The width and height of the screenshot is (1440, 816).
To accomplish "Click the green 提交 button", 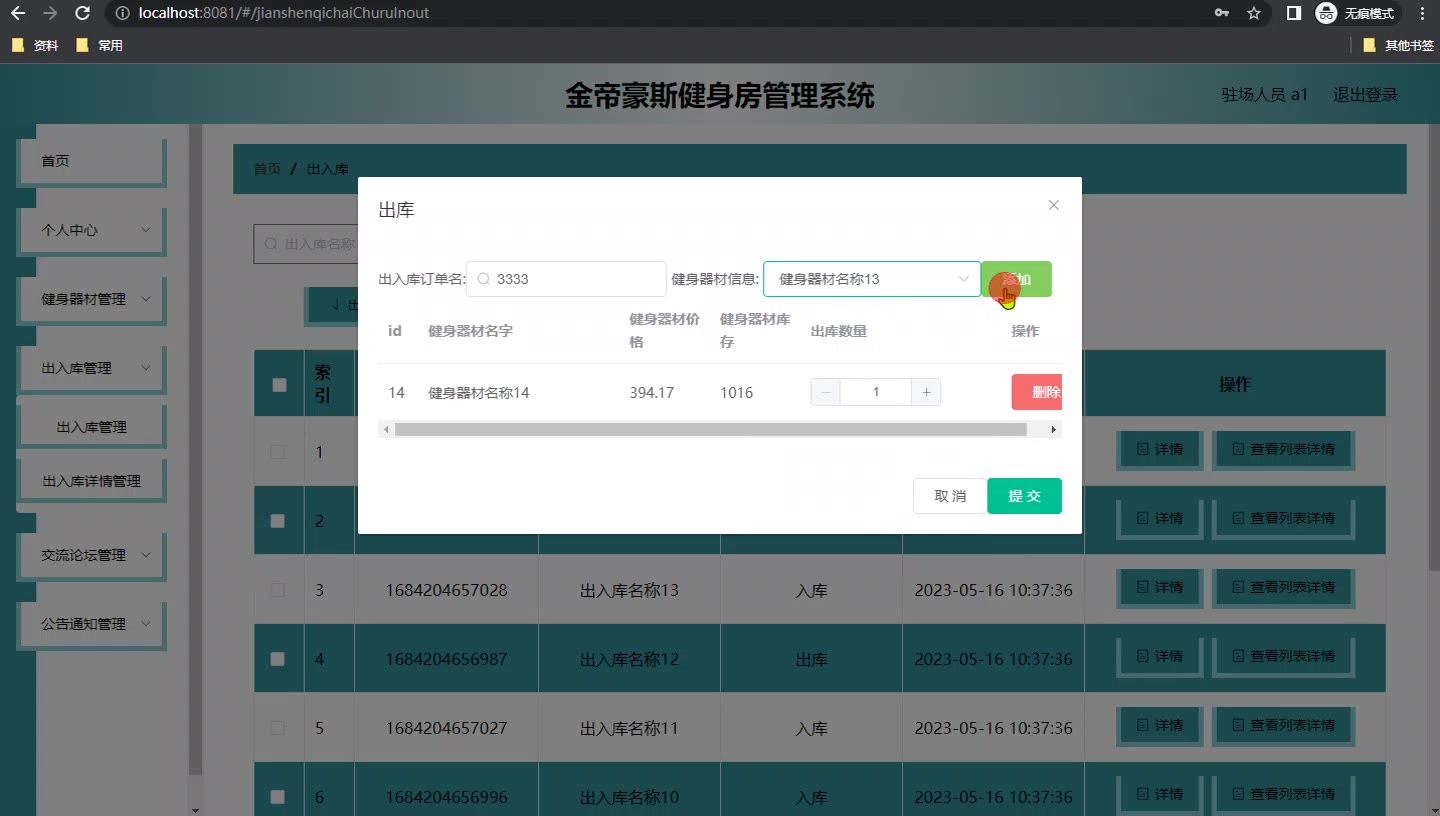I will click(x=1024, y=496).
